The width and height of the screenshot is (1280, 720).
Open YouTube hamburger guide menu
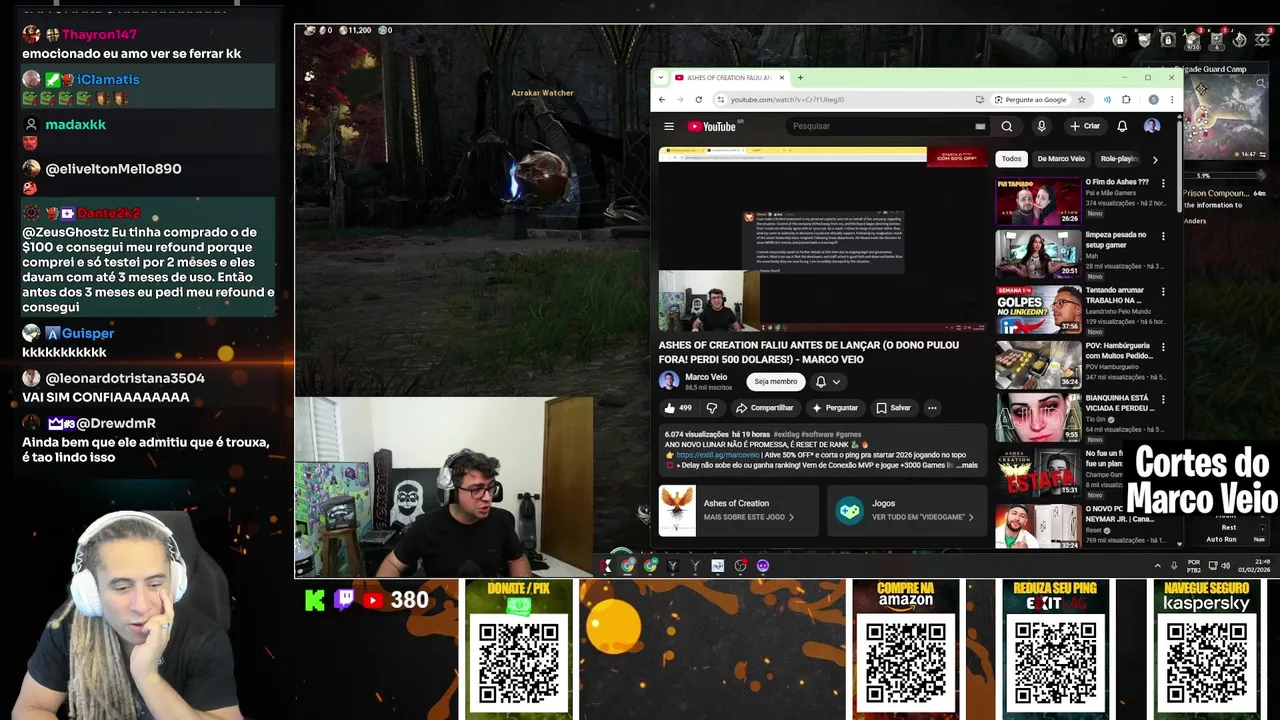[669, 126]
